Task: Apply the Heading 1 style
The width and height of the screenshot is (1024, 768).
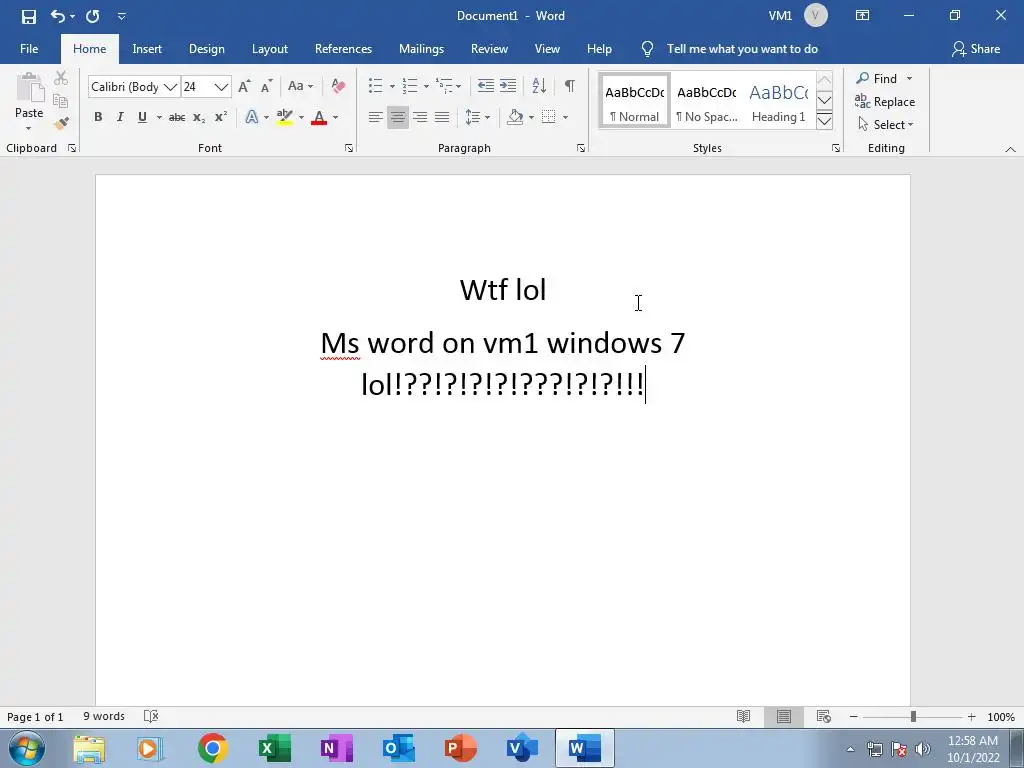Action: pyautogui.click(x=778, y=102)
